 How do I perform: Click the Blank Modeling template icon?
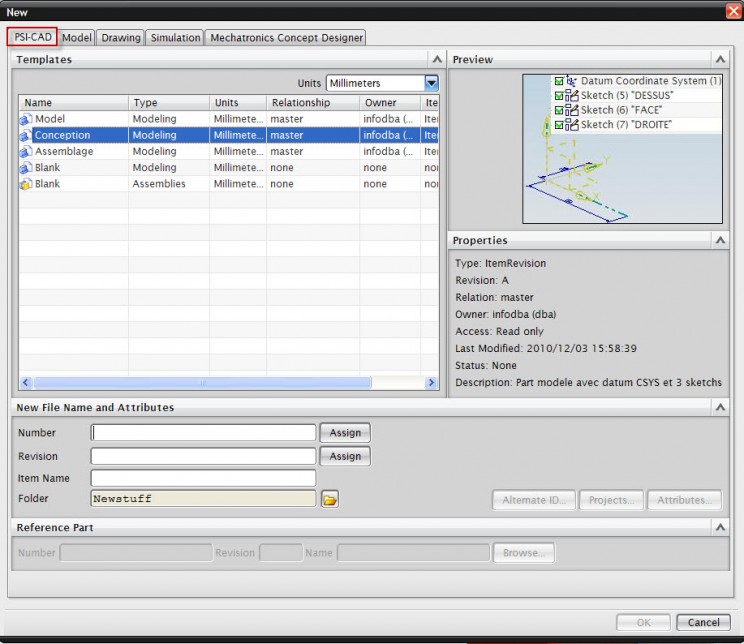coord(26,168)
